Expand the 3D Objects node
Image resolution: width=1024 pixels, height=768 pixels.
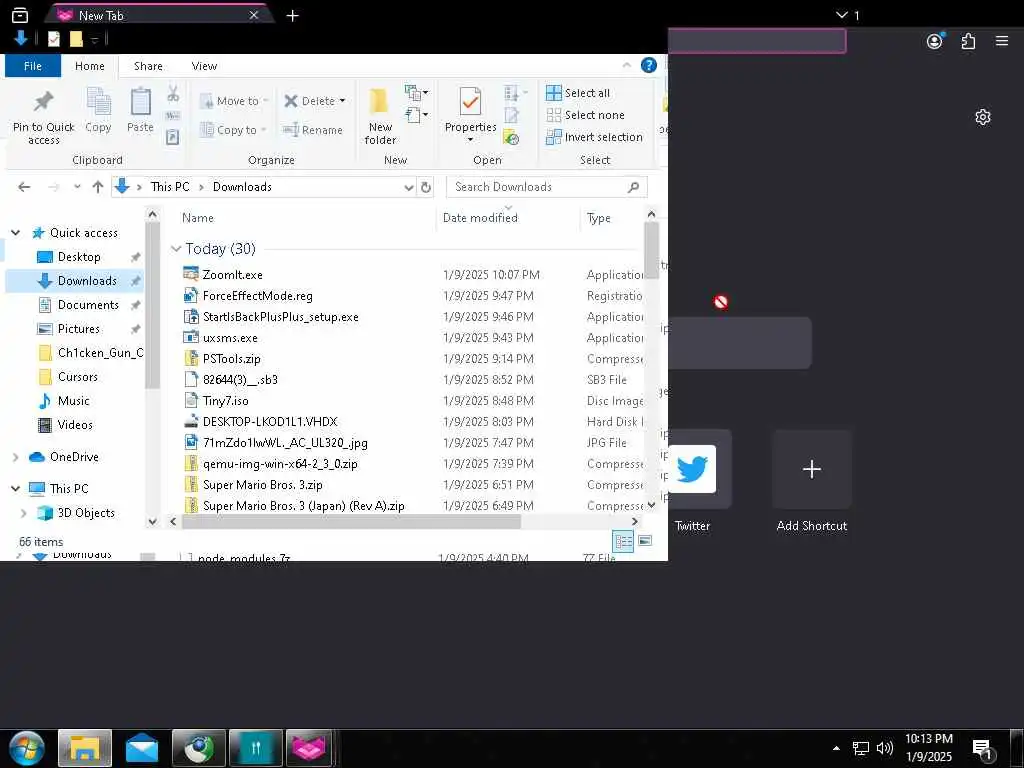click(24, 513)
